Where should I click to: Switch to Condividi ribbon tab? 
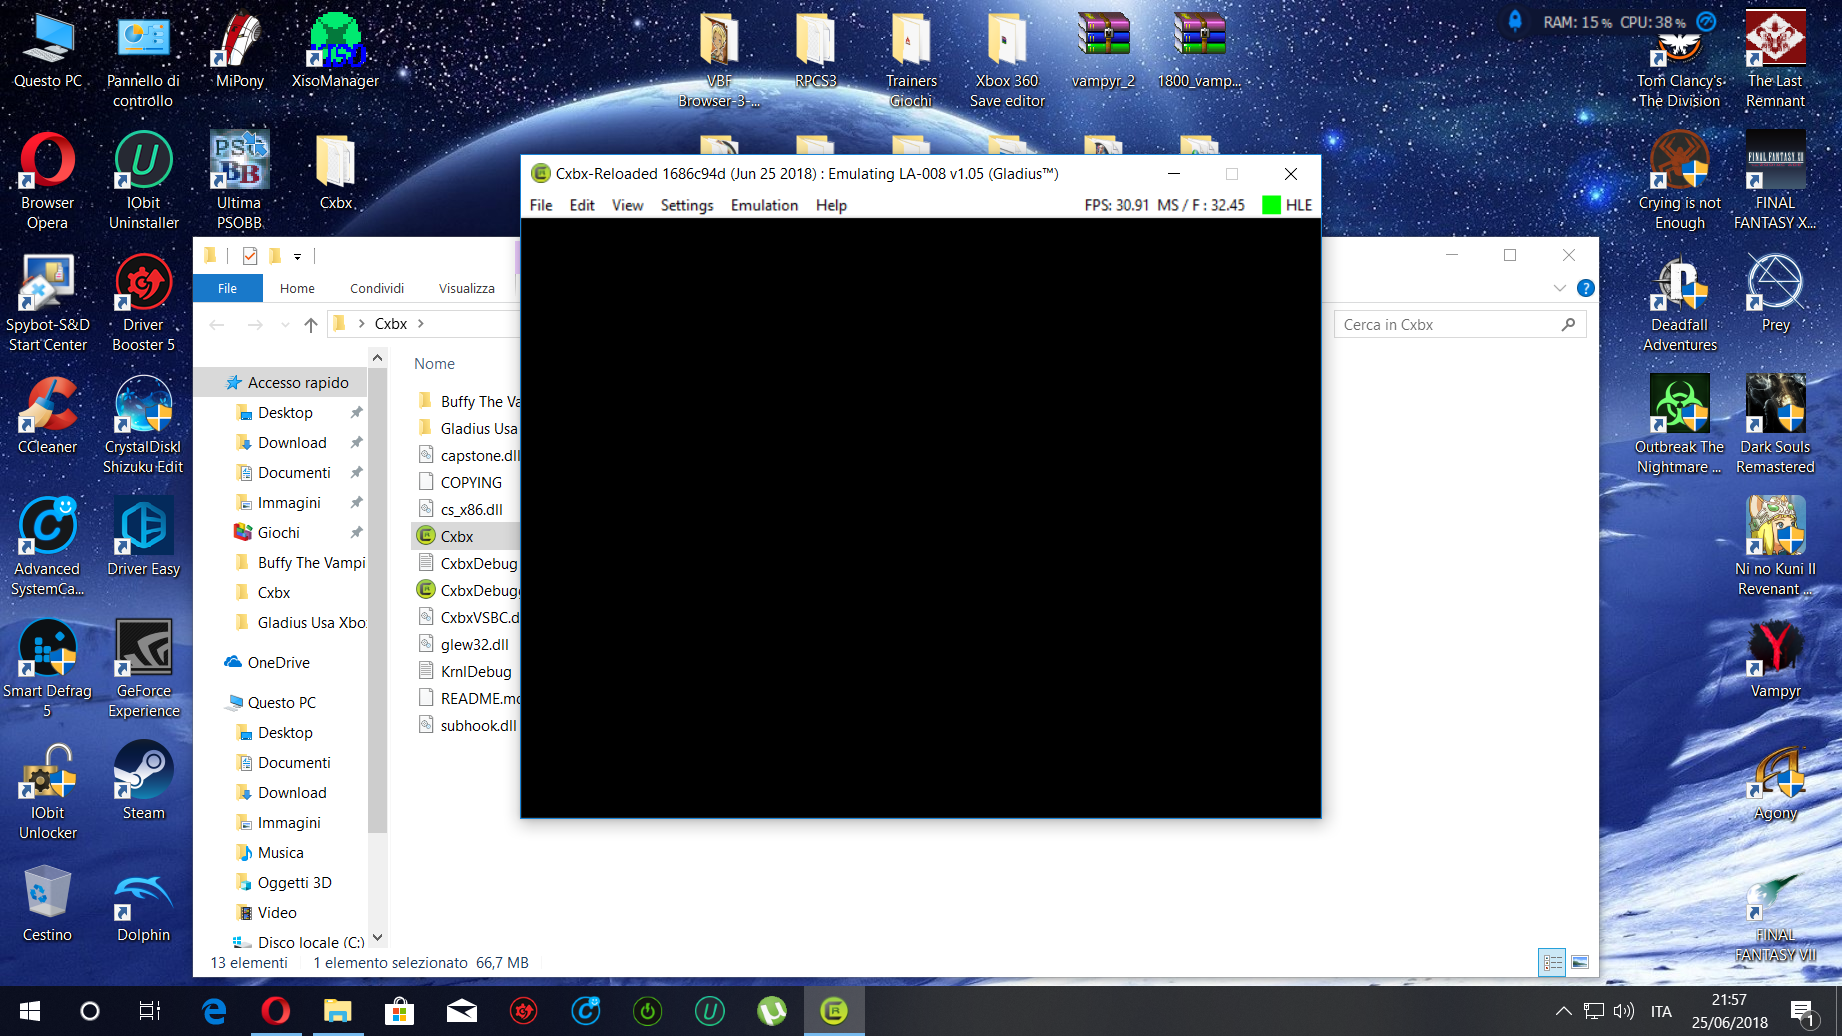[377, 288]
